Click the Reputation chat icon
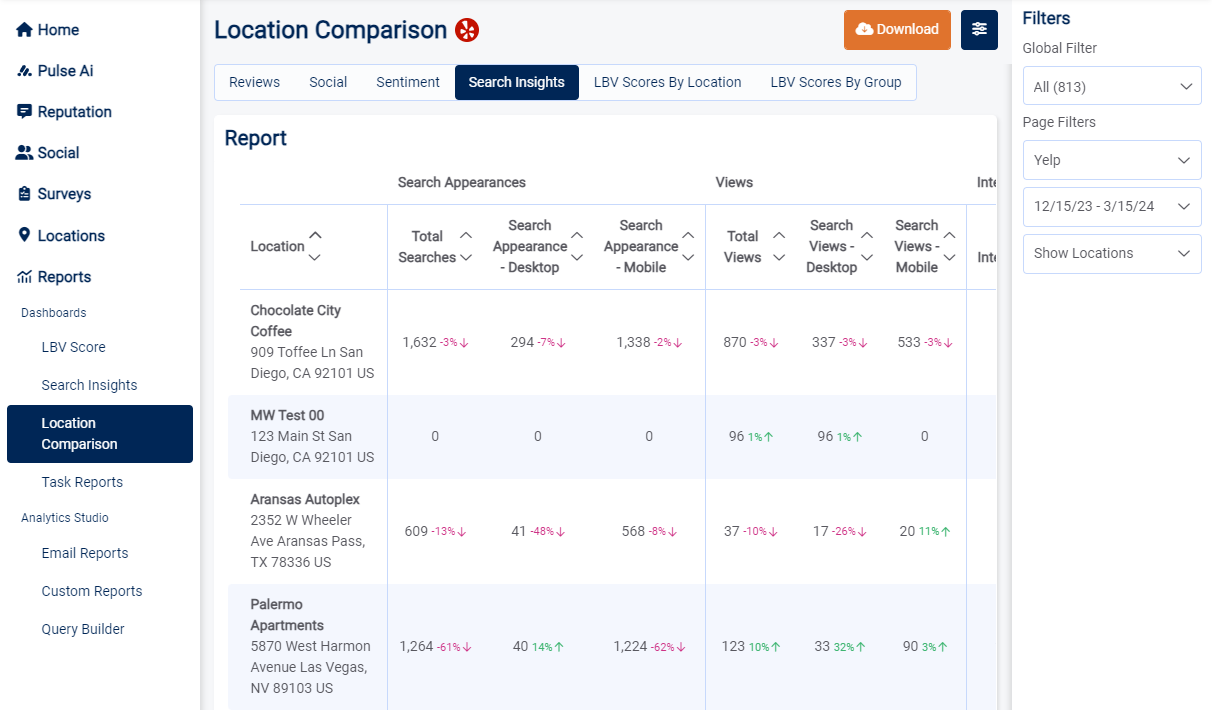This screenshot has width=1212, height=710. (x=24, y=112)
